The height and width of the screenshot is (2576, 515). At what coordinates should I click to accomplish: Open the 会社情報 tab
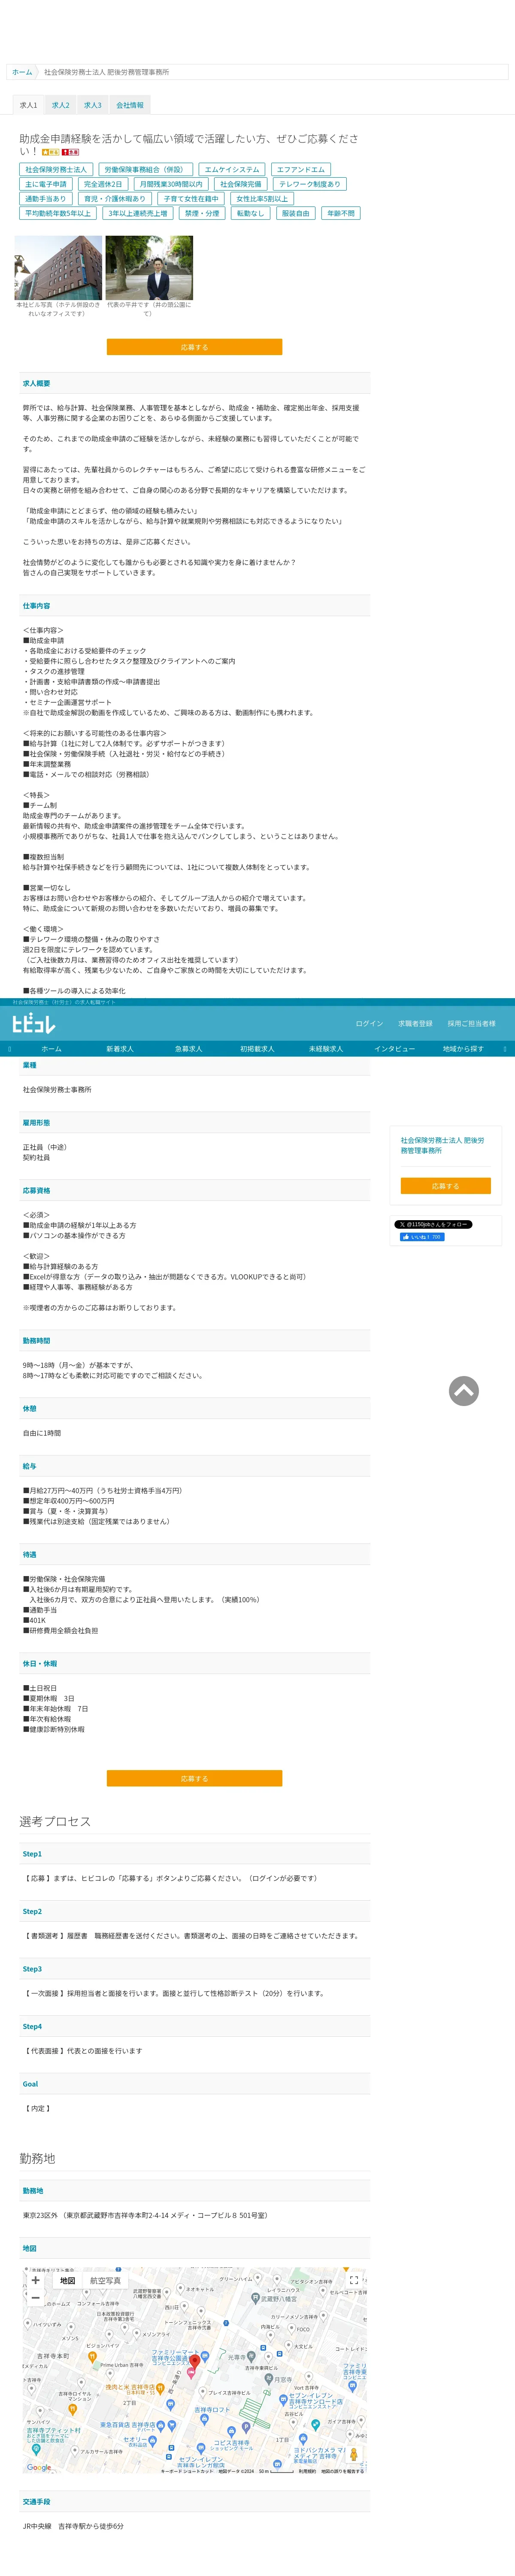pos(130,105)
